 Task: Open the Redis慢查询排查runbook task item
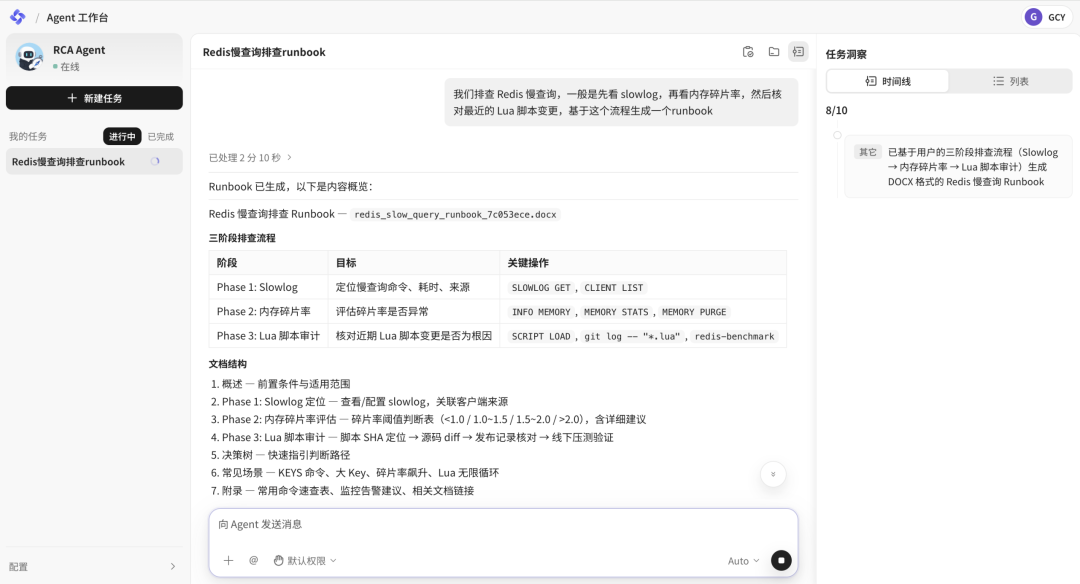94,162
